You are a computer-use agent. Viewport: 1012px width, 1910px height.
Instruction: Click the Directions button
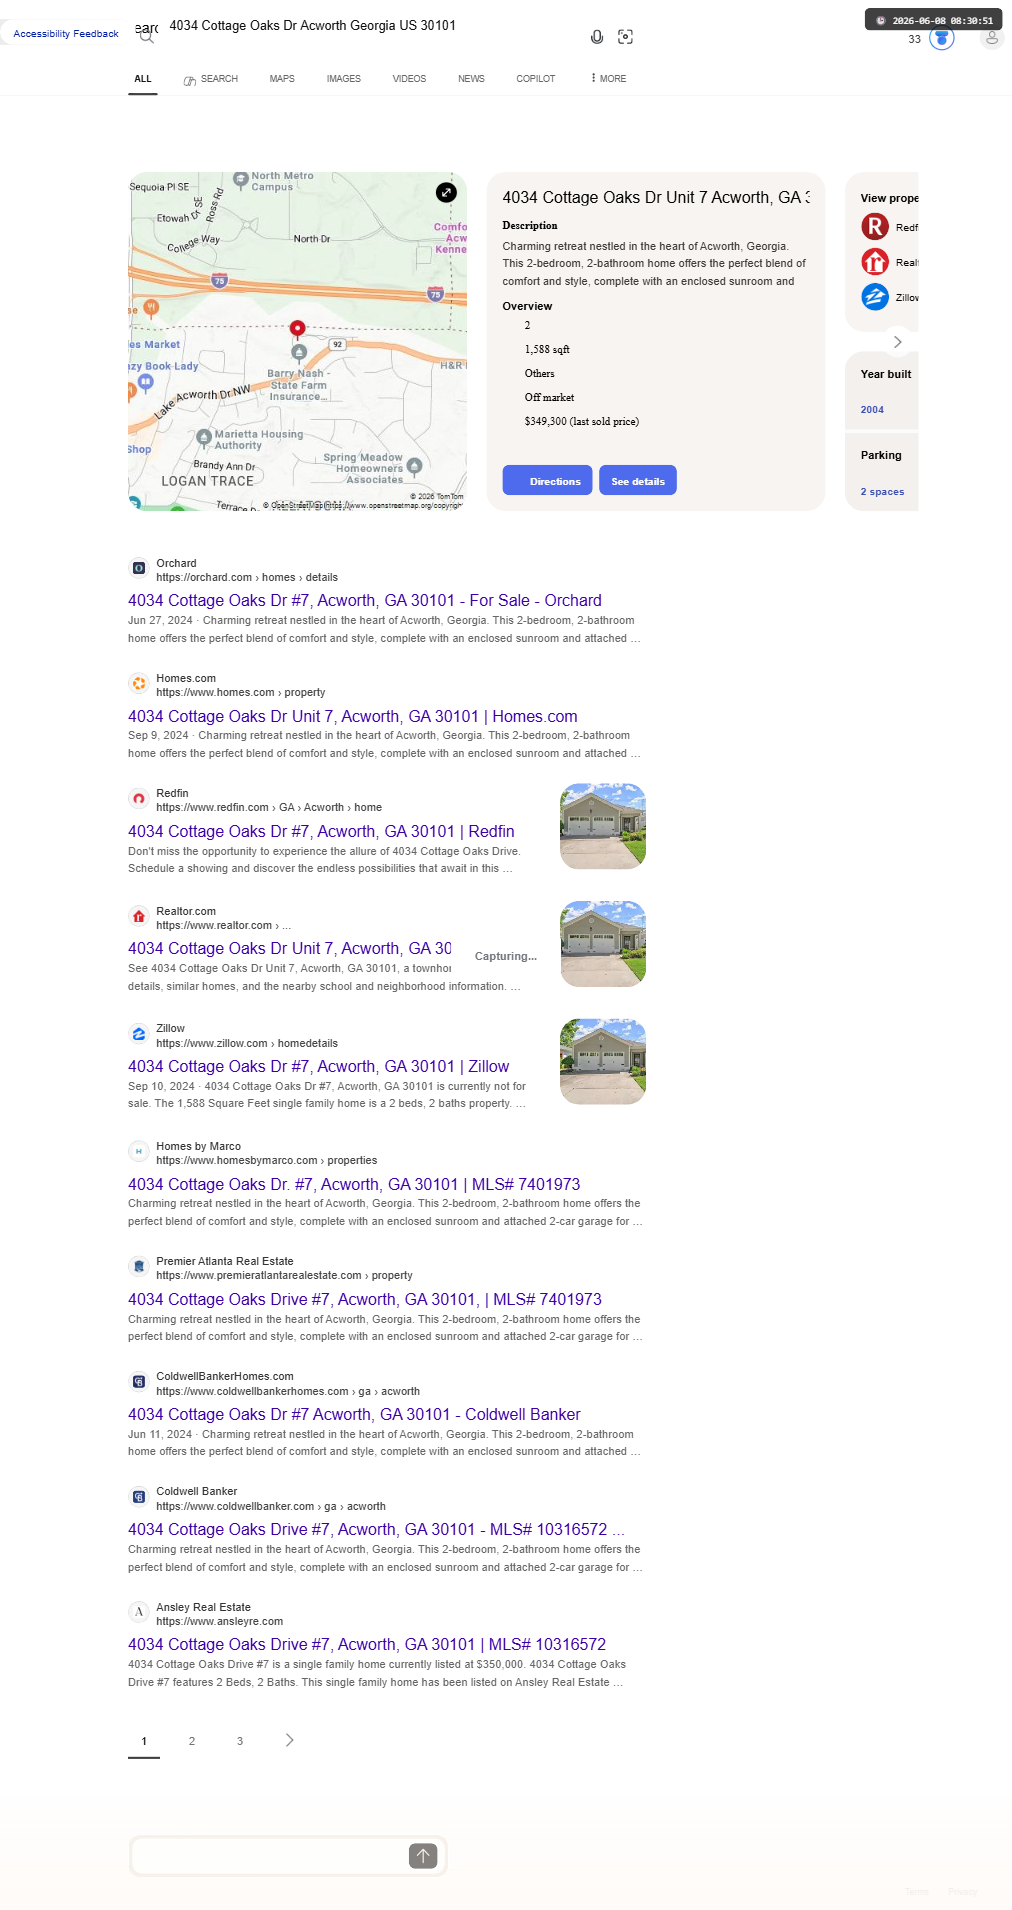pyautogui.click(x=548, y=480)
